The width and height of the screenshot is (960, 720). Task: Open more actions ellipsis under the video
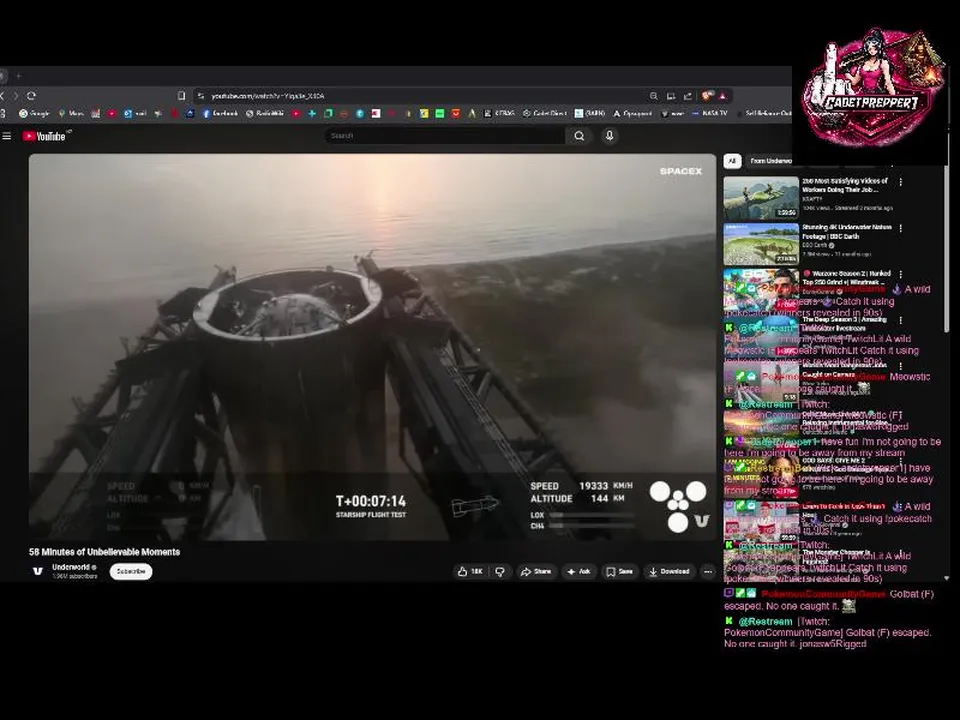(x=708, y=571)
